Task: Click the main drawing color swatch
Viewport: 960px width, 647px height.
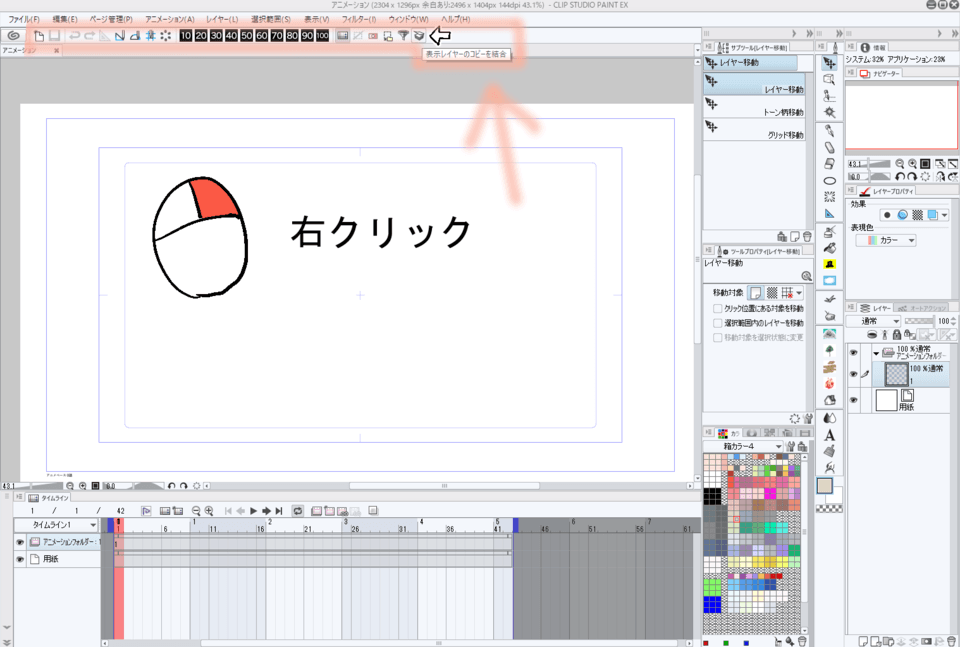Action: click(x=825, y=486)
